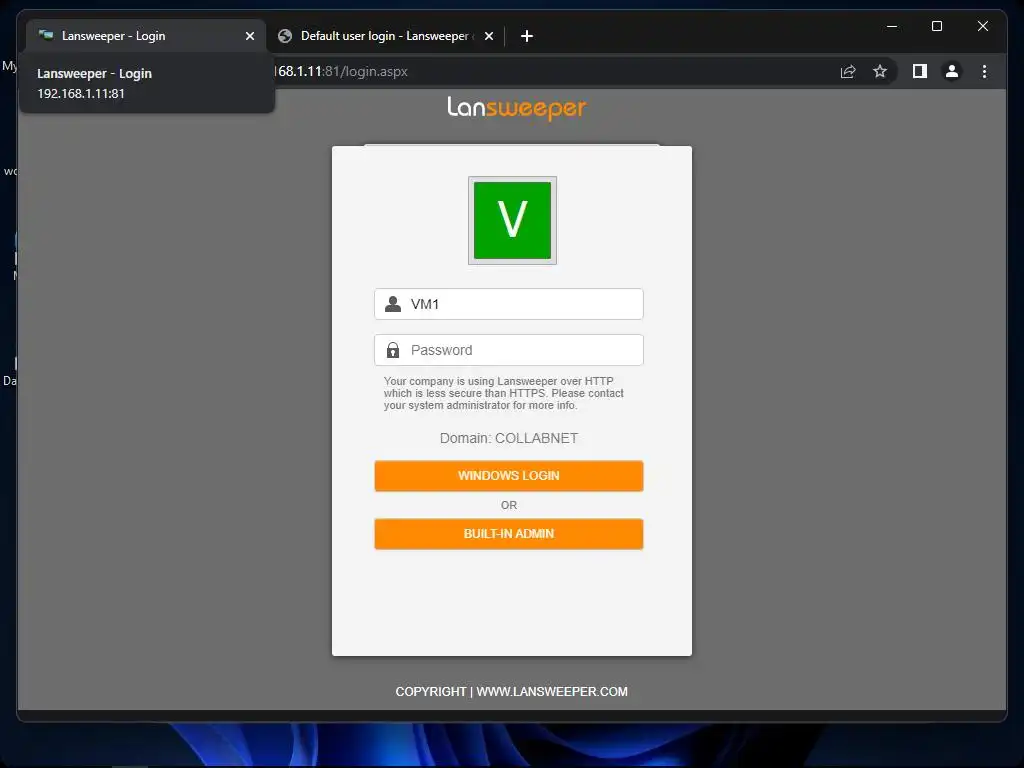Screen dimensions: 1024x768
Task: Click the green V user avatar
Action: 512,220
